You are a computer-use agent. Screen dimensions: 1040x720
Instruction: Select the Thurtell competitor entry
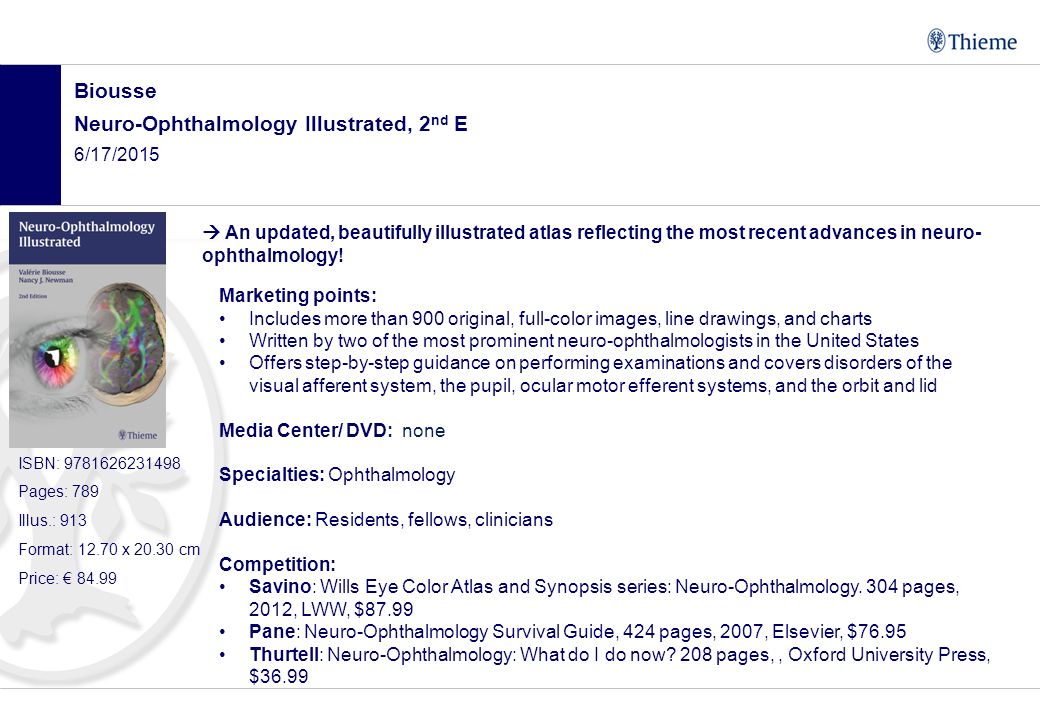(619, 665)
